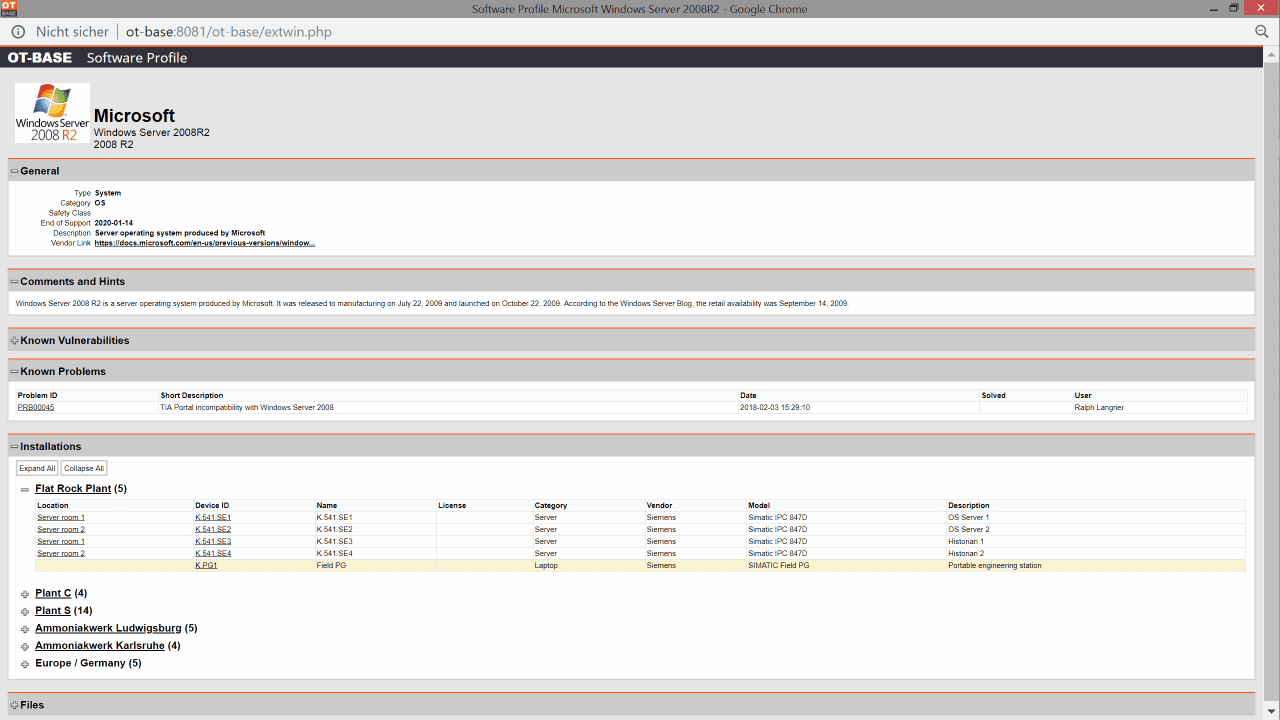The height and width of the screenshot is (720, 1280).
Task: Open problem PRB00045
Action: click(x=36, y=408)
